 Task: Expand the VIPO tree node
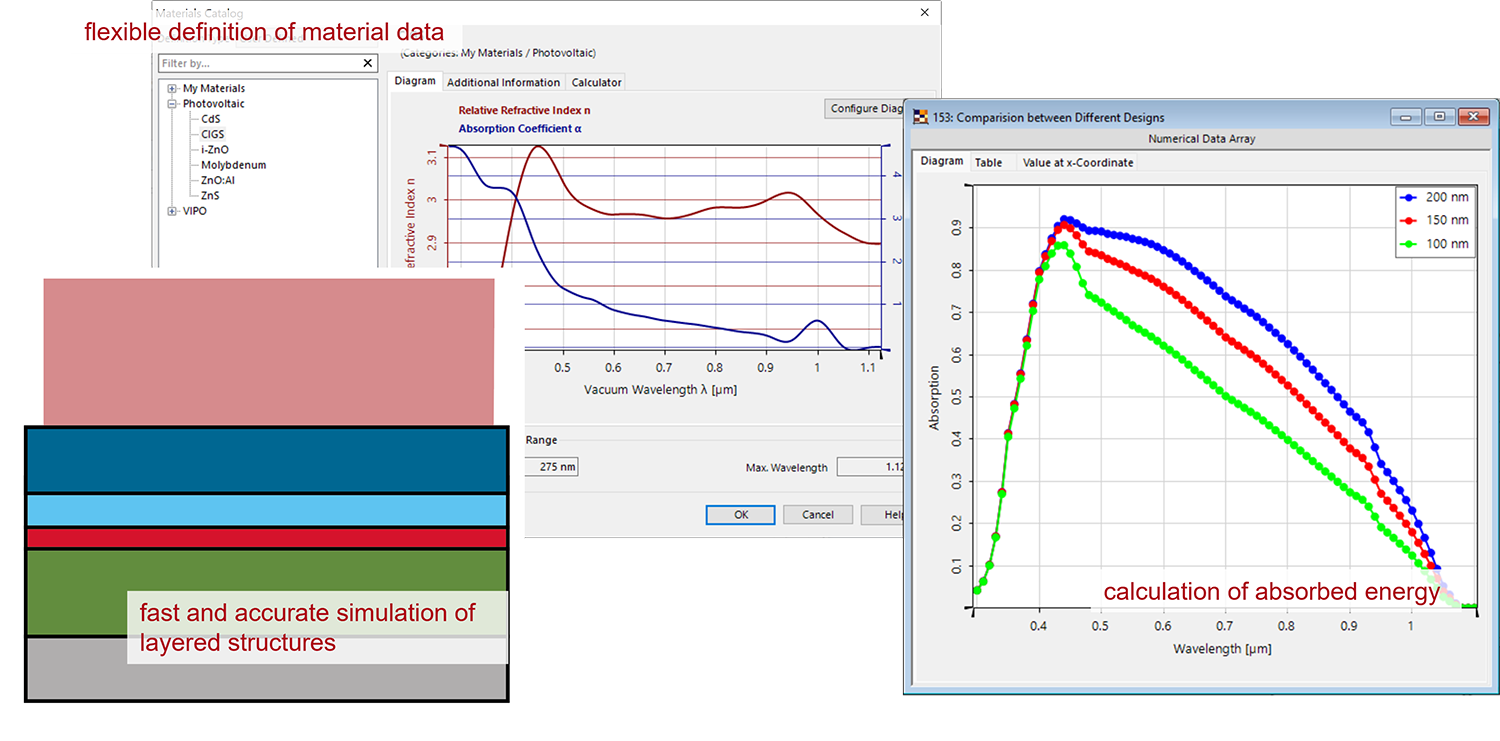pos(172,211)
